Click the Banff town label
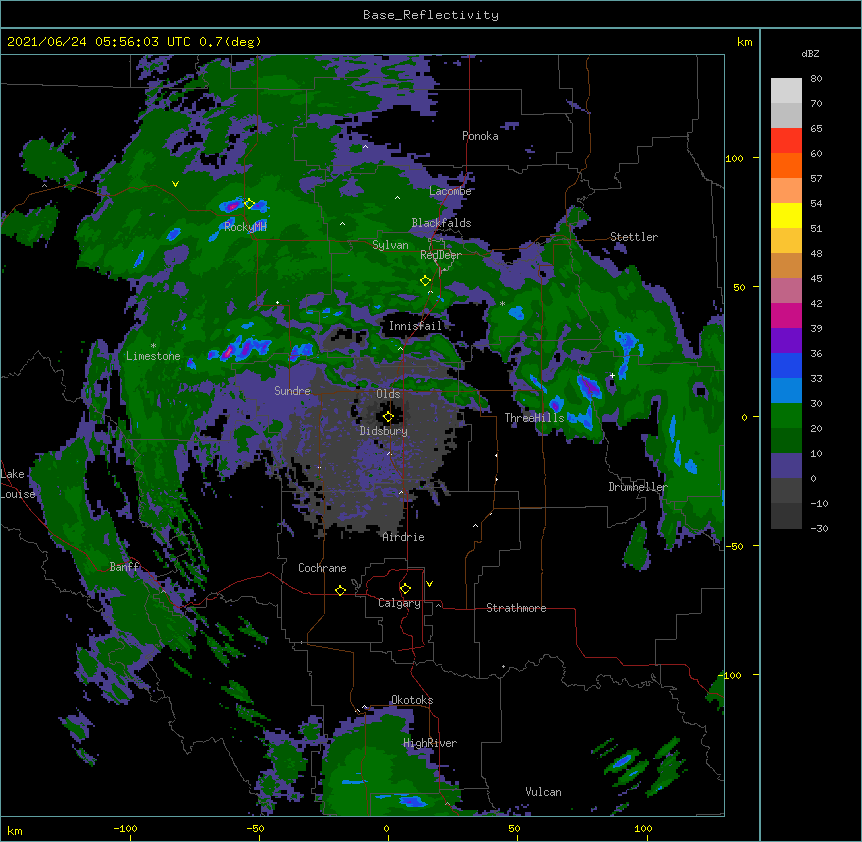 coord(124,567)
